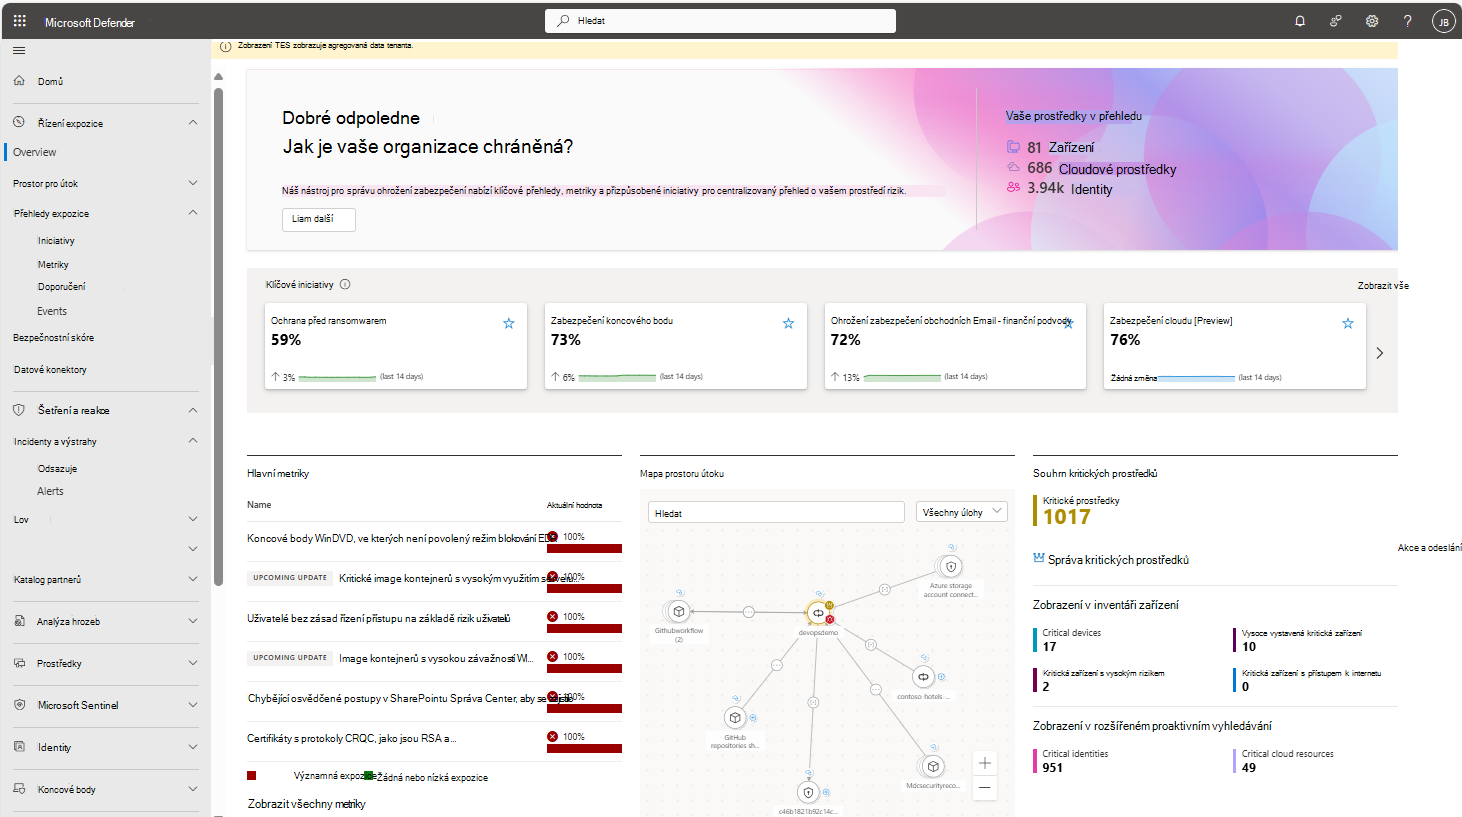Viewport: 1462px width, 817px height.
Task: Expand the Katalog partnerů section
Action: pos(193,579)
